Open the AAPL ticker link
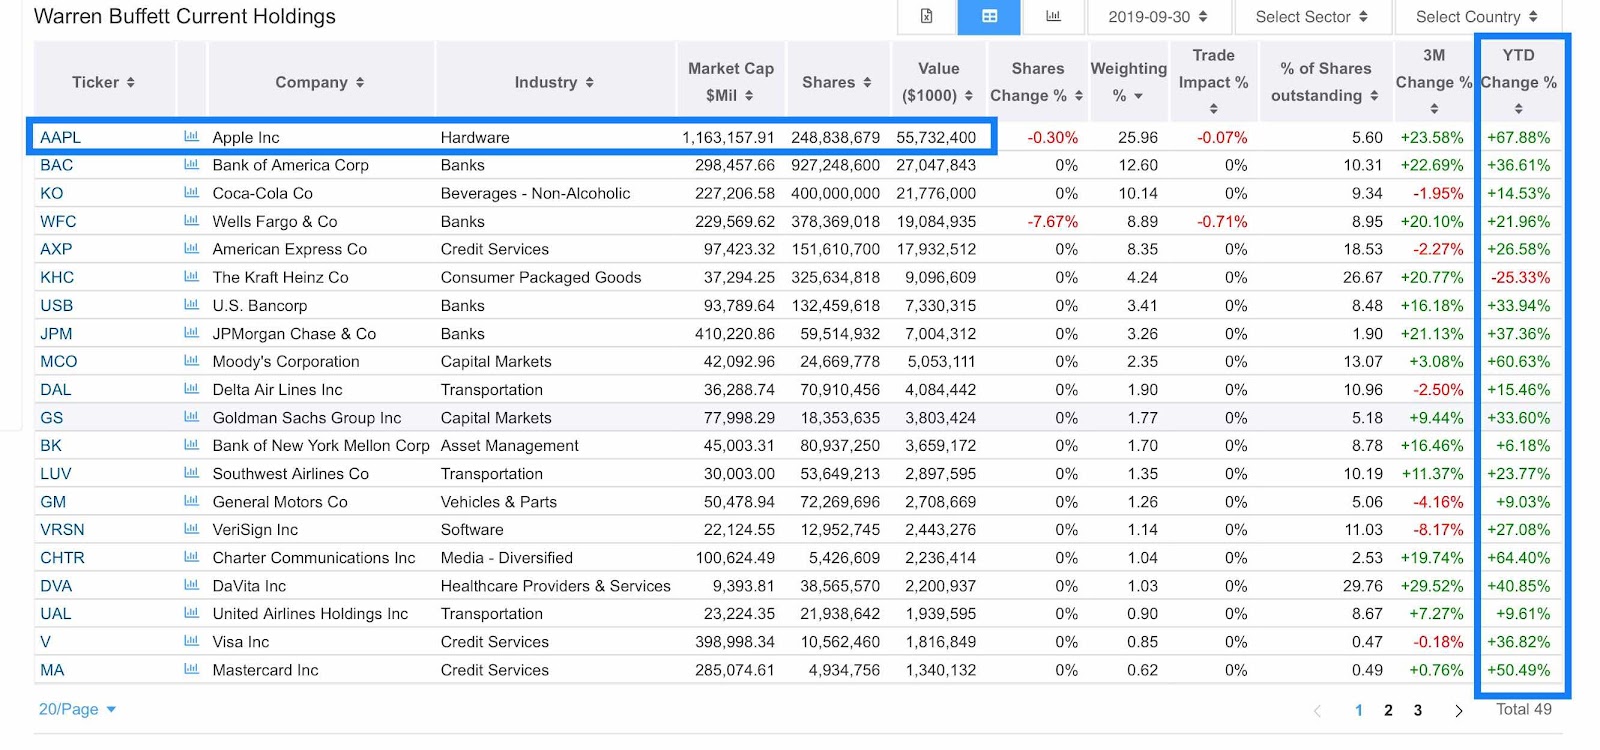 [60, 137]
